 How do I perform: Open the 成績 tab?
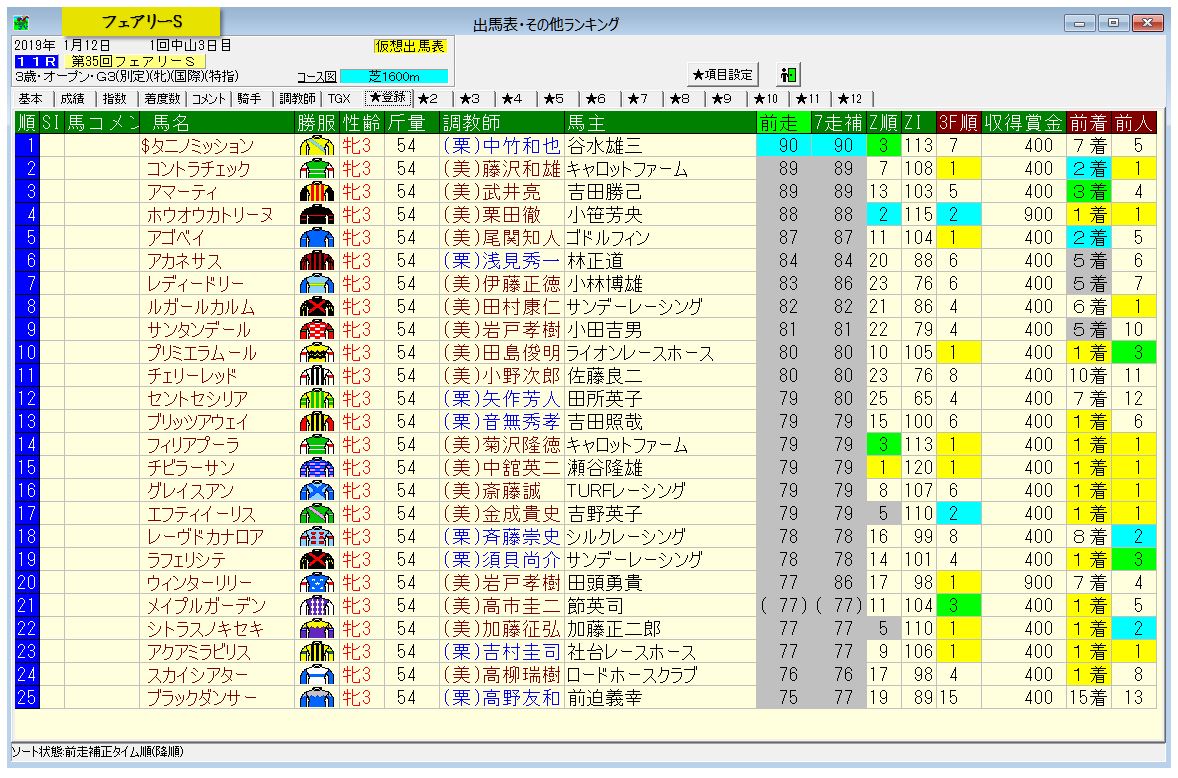[x=73, y=99]
